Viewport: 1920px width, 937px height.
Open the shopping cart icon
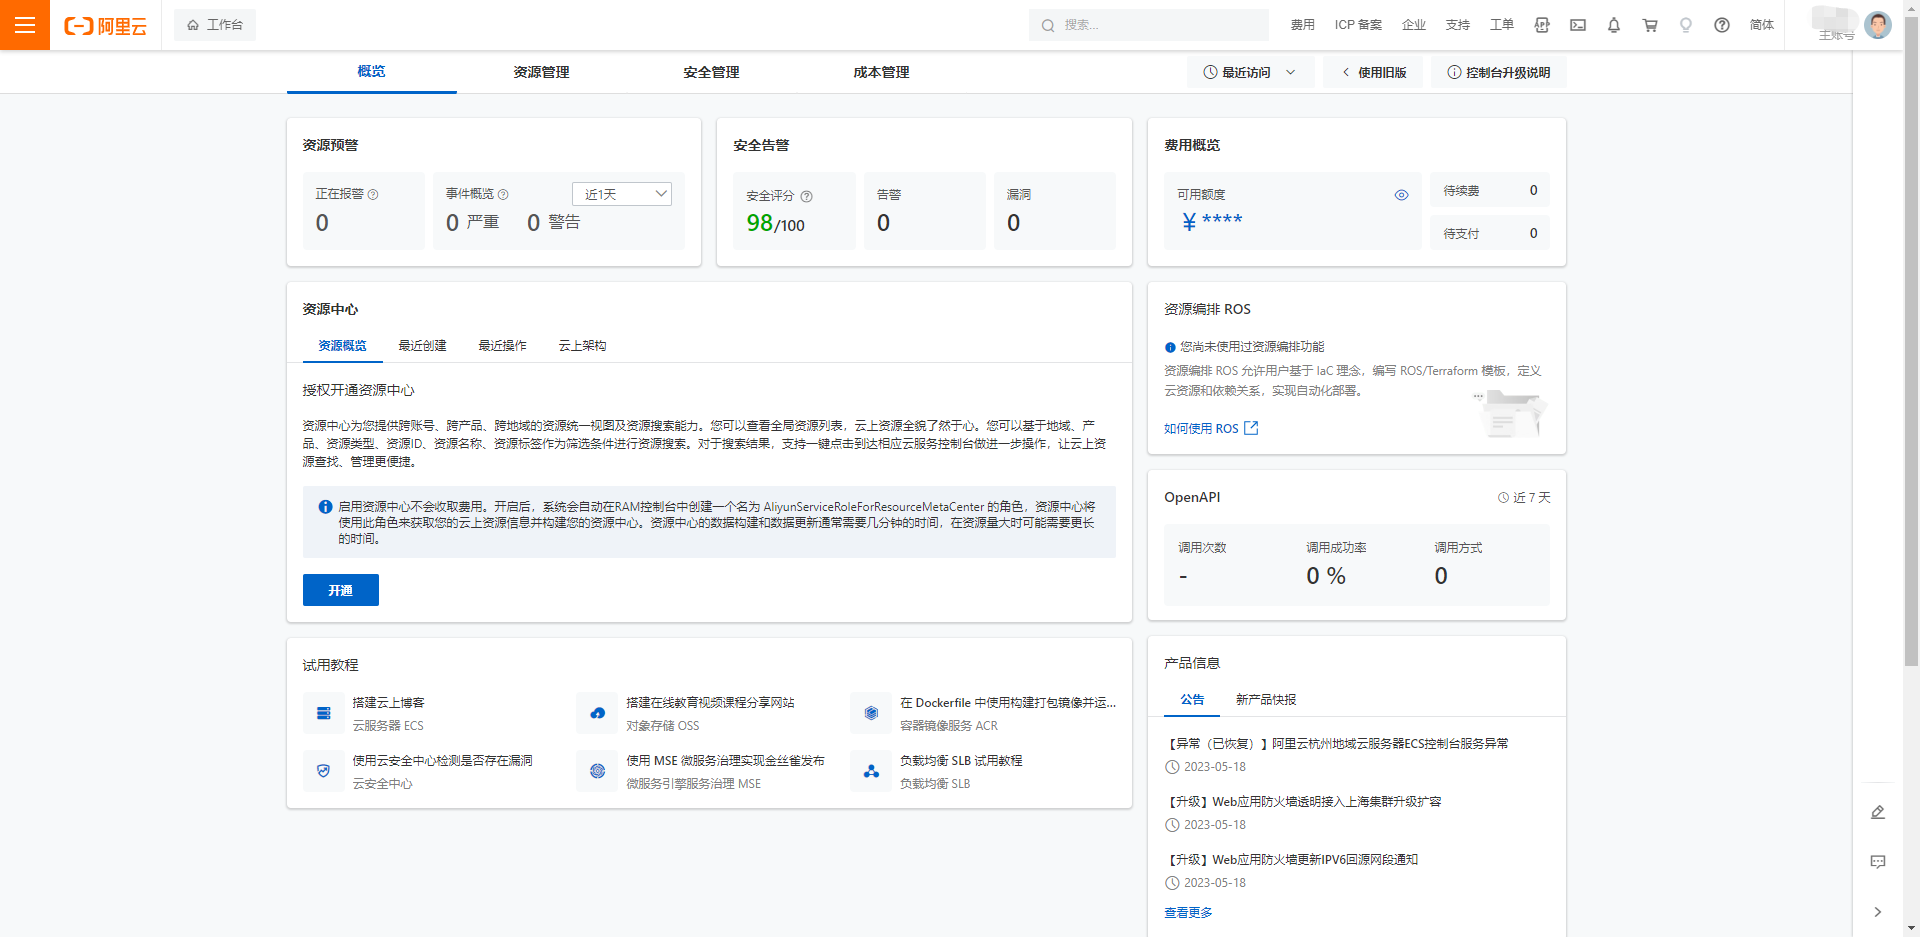point(1650,25)
